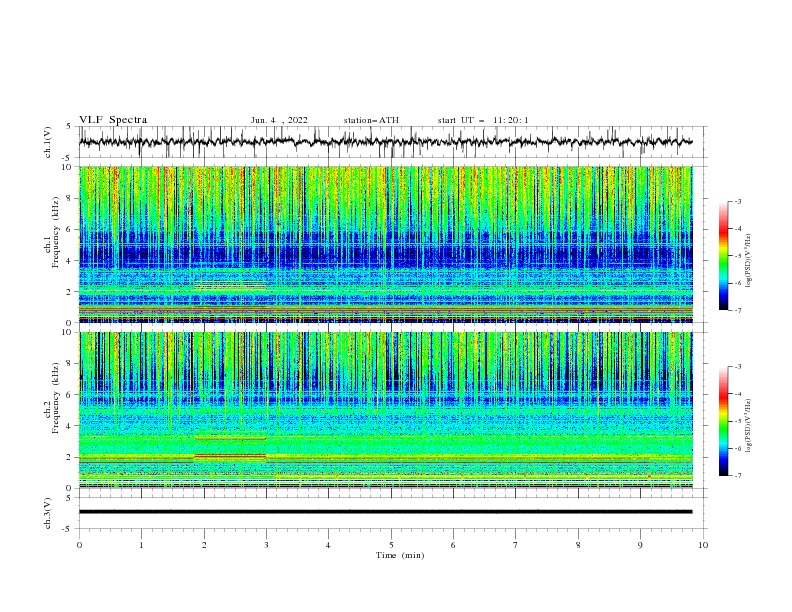Image resolution: width=792 pixels, height=612 pixels.
Task: Click the "10" tick ending the Time axis
Action: [x=703, y=545]
